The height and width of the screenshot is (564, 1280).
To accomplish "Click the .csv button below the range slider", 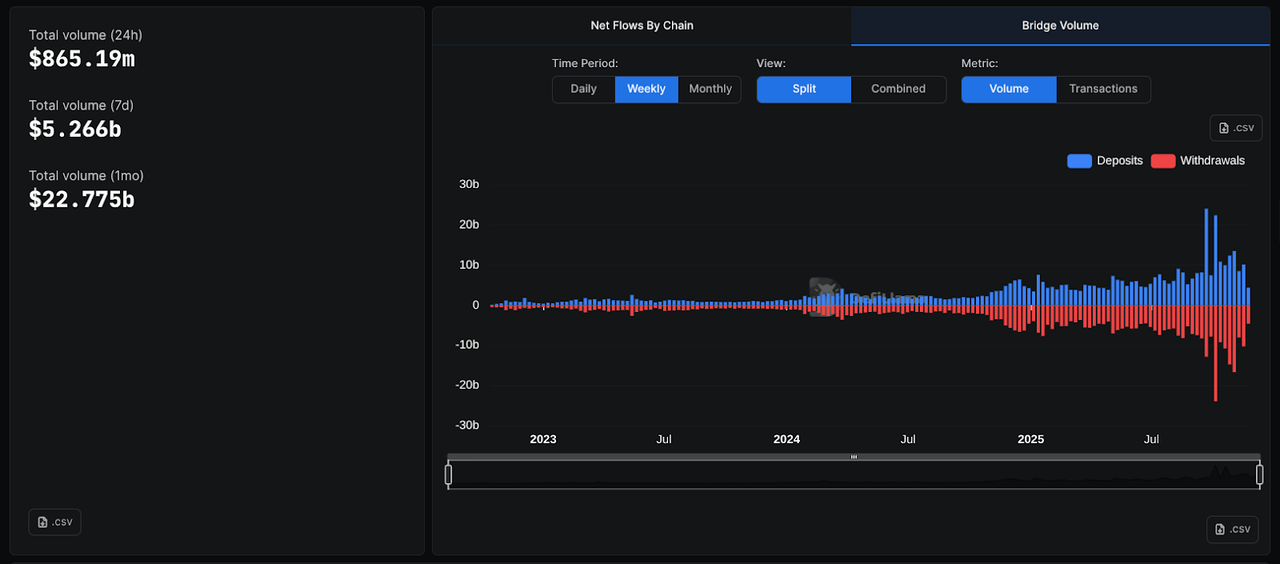I will coord(1231,529).
